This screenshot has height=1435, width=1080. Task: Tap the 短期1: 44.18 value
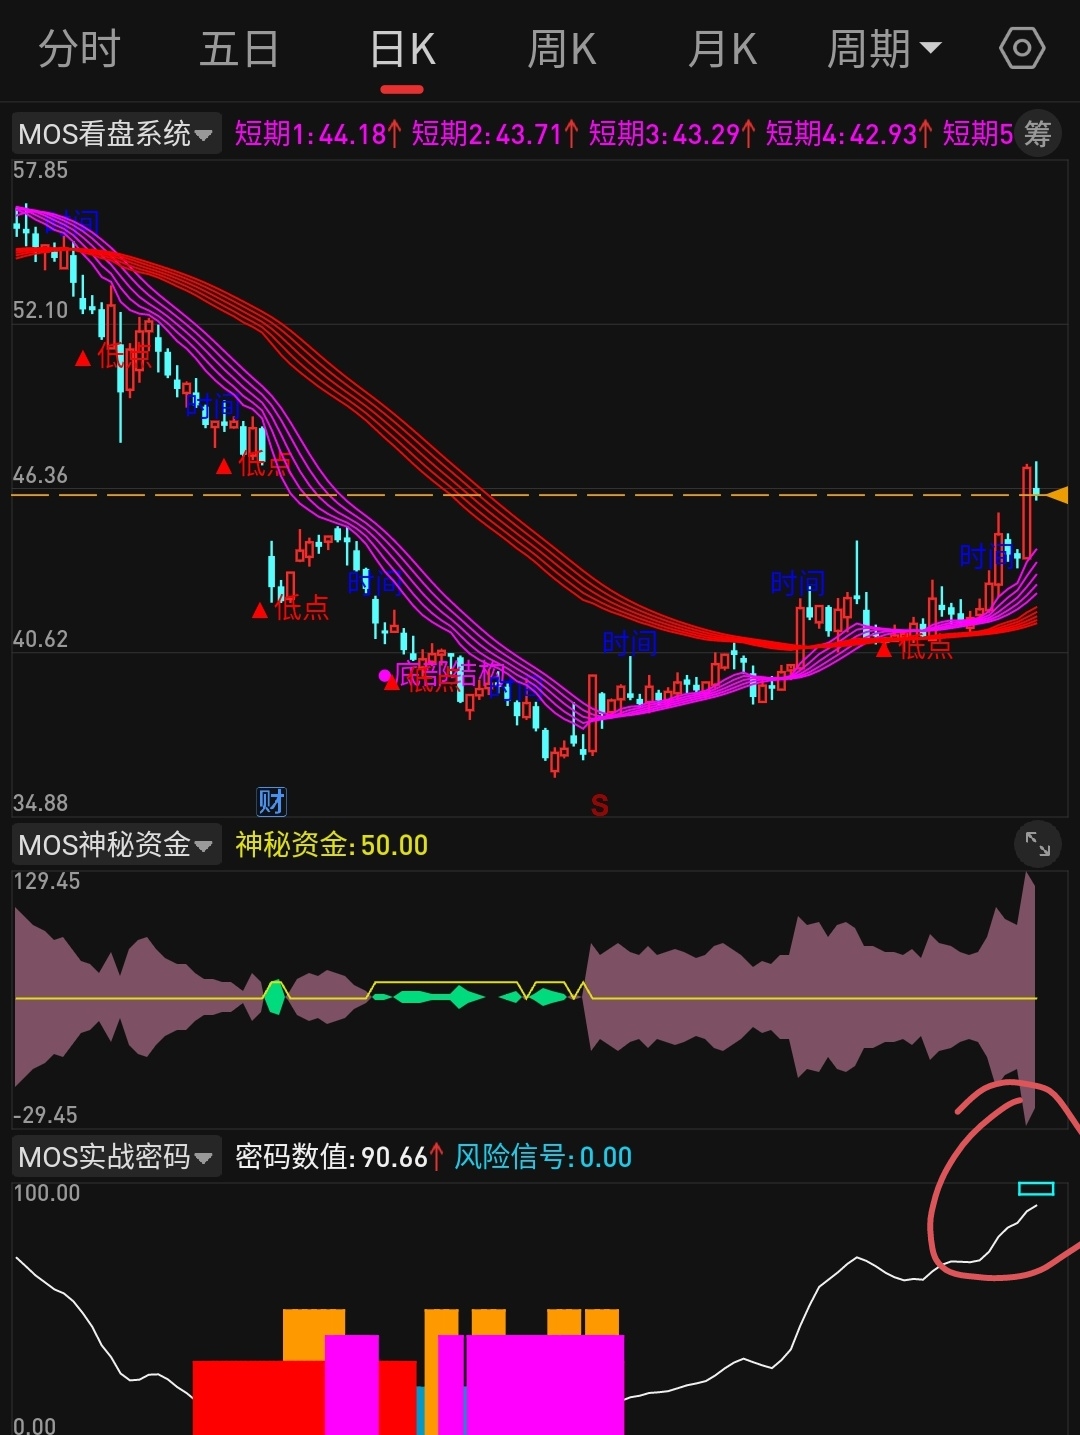pyautogui.click(x=318, y=133)
